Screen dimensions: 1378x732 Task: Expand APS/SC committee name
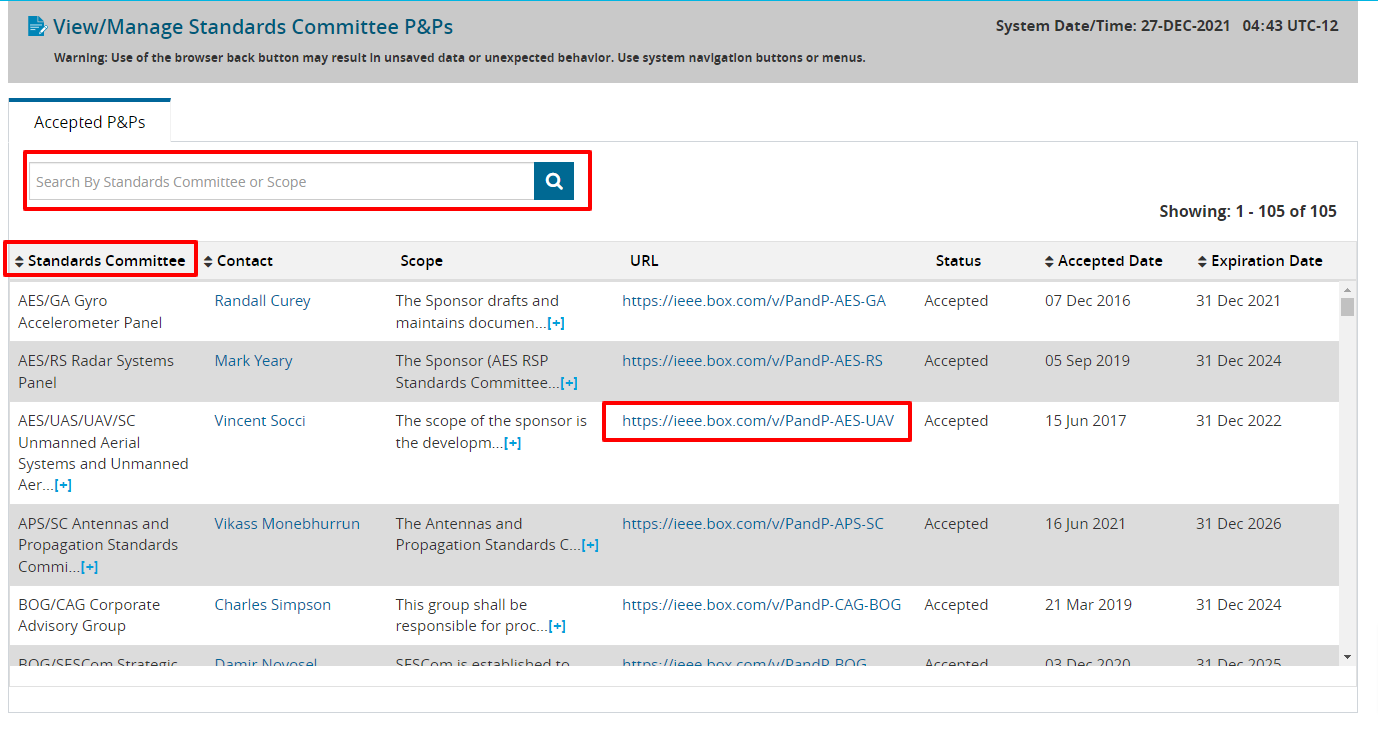[89, 567]
